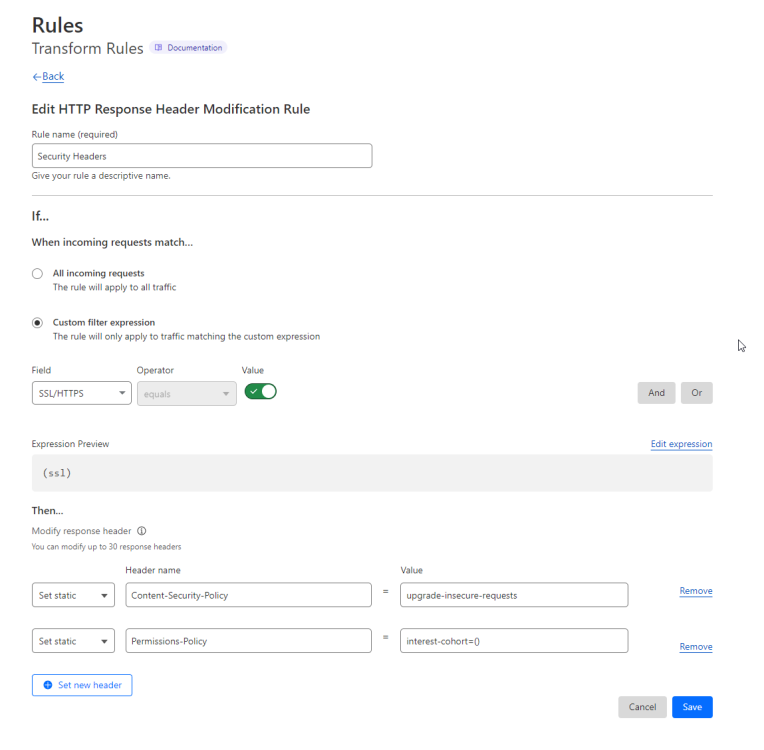Expand Set static dropdown for Content-Security-Policy
This screenshot has height=750, width=764.
[x=73, y=595]
